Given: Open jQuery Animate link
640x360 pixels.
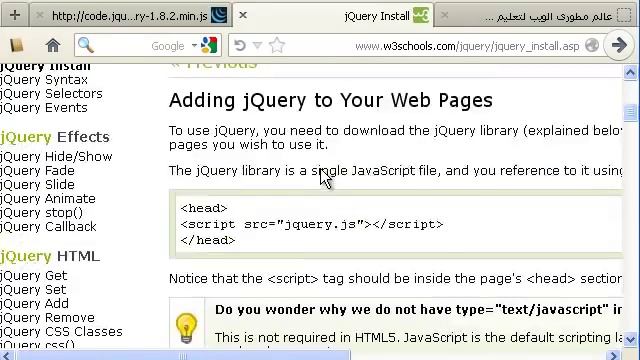Looking at the screenshot, I should pos(48,198).
